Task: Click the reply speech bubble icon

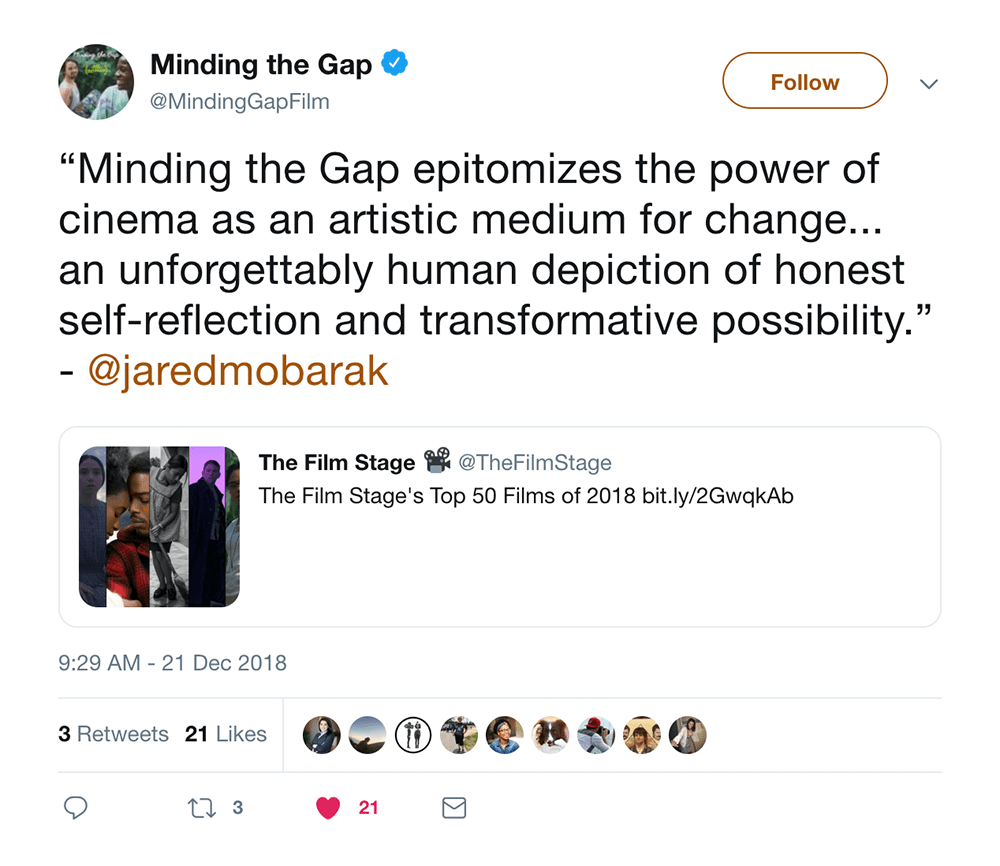Action: (x=76, y=808)
